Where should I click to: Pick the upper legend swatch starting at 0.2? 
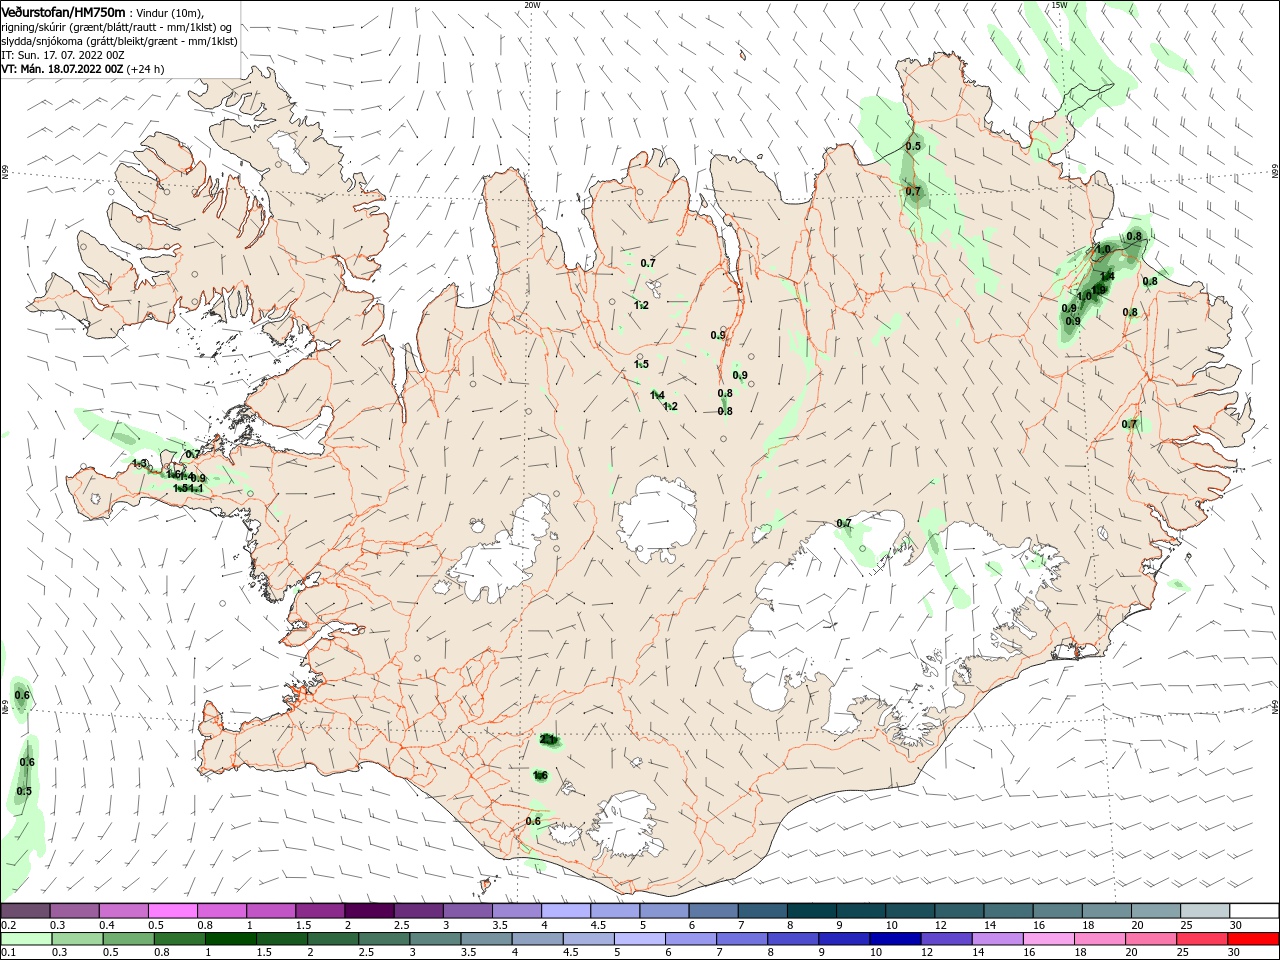coord(25,911)
